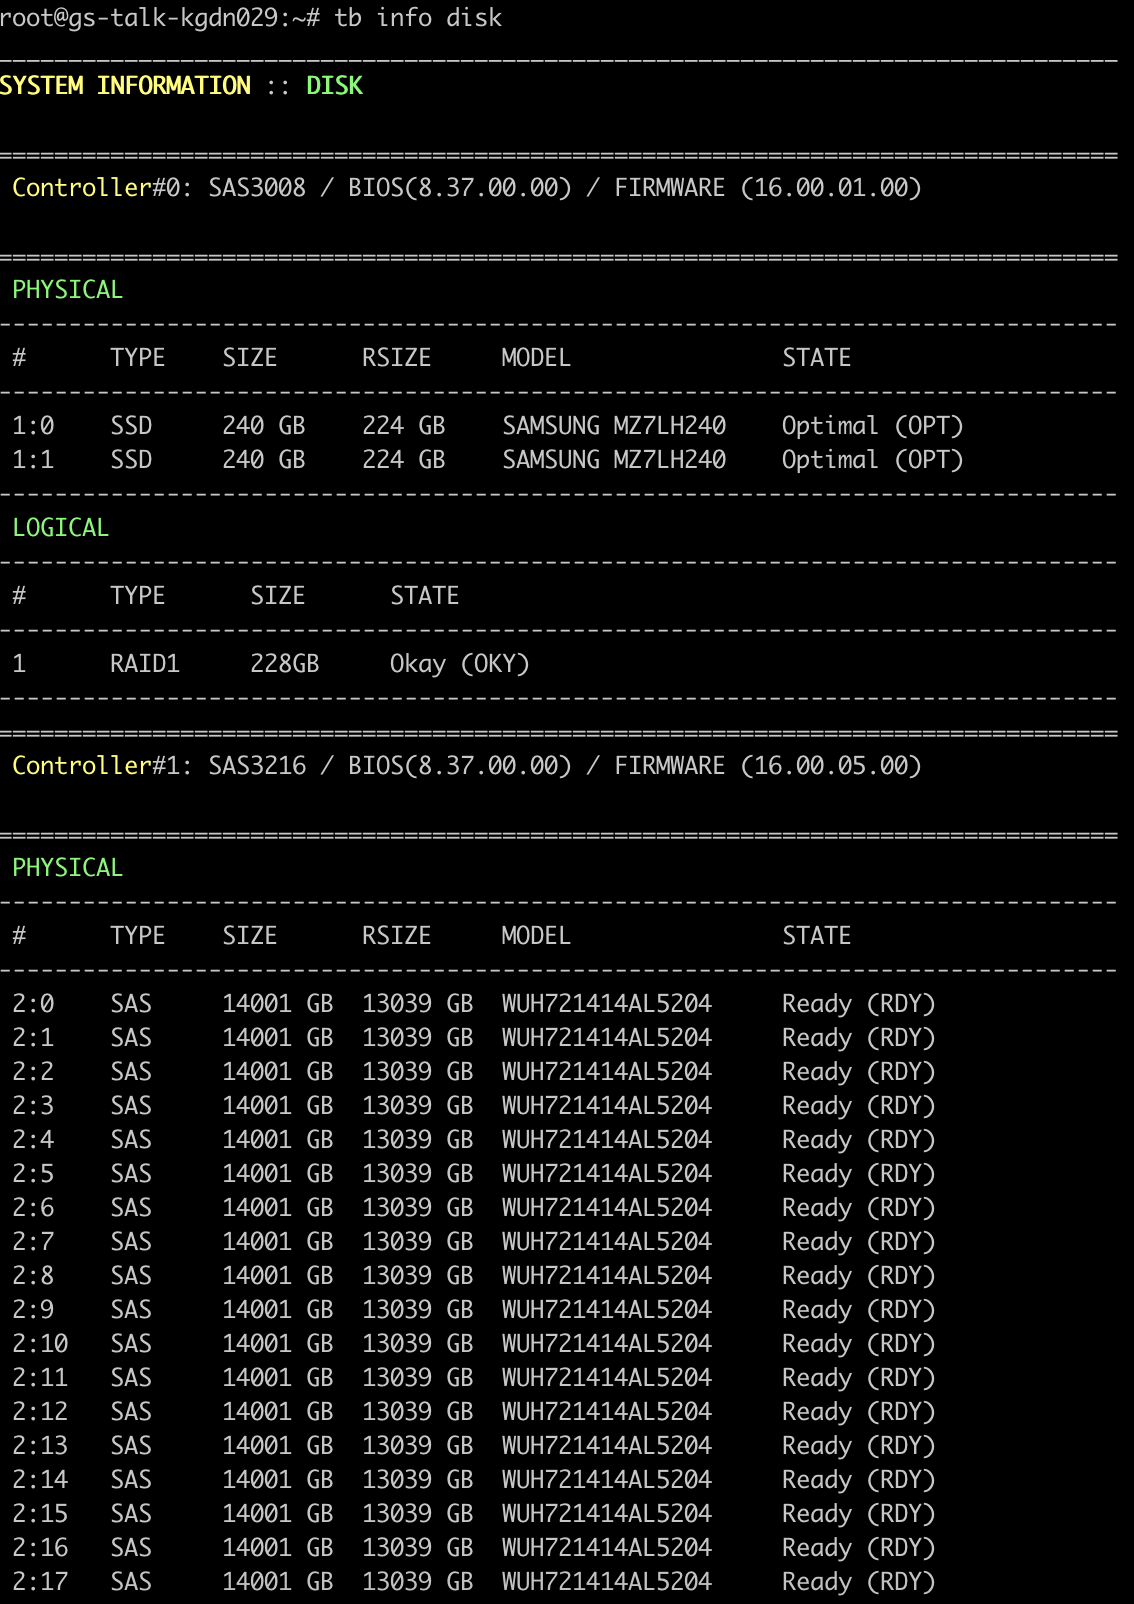Click "Ready (RDY)" state in row 2:8
This screenshot has height=1604, width=1134.
click(x=859, y=1276)
